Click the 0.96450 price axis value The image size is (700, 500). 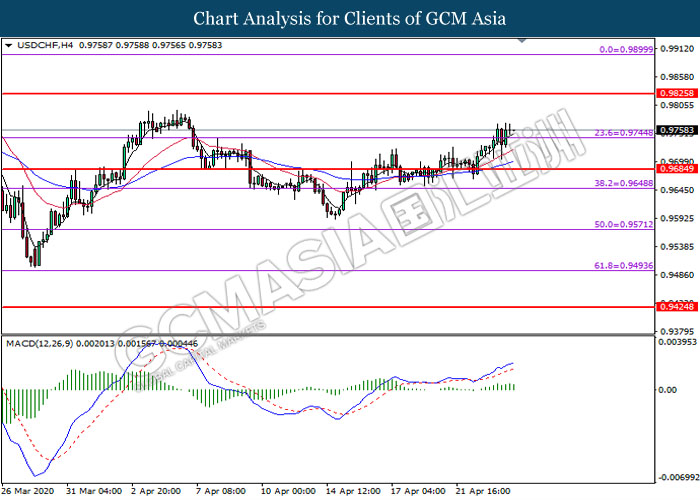(677, 190)
